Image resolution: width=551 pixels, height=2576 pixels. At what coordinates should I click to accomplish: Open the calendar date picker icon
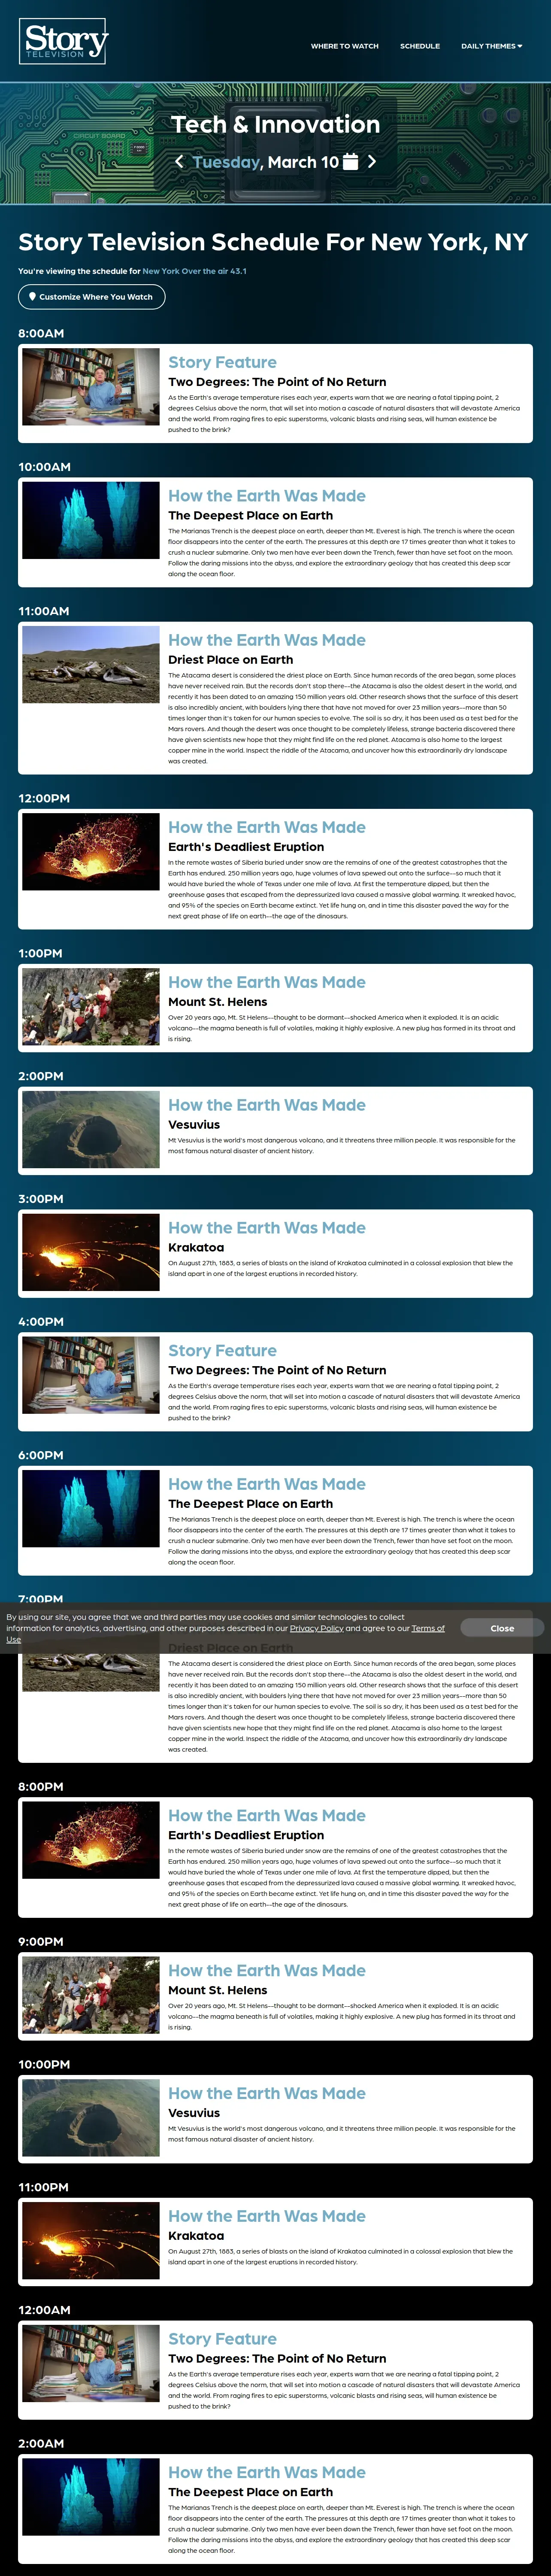(x=350, y=162)
